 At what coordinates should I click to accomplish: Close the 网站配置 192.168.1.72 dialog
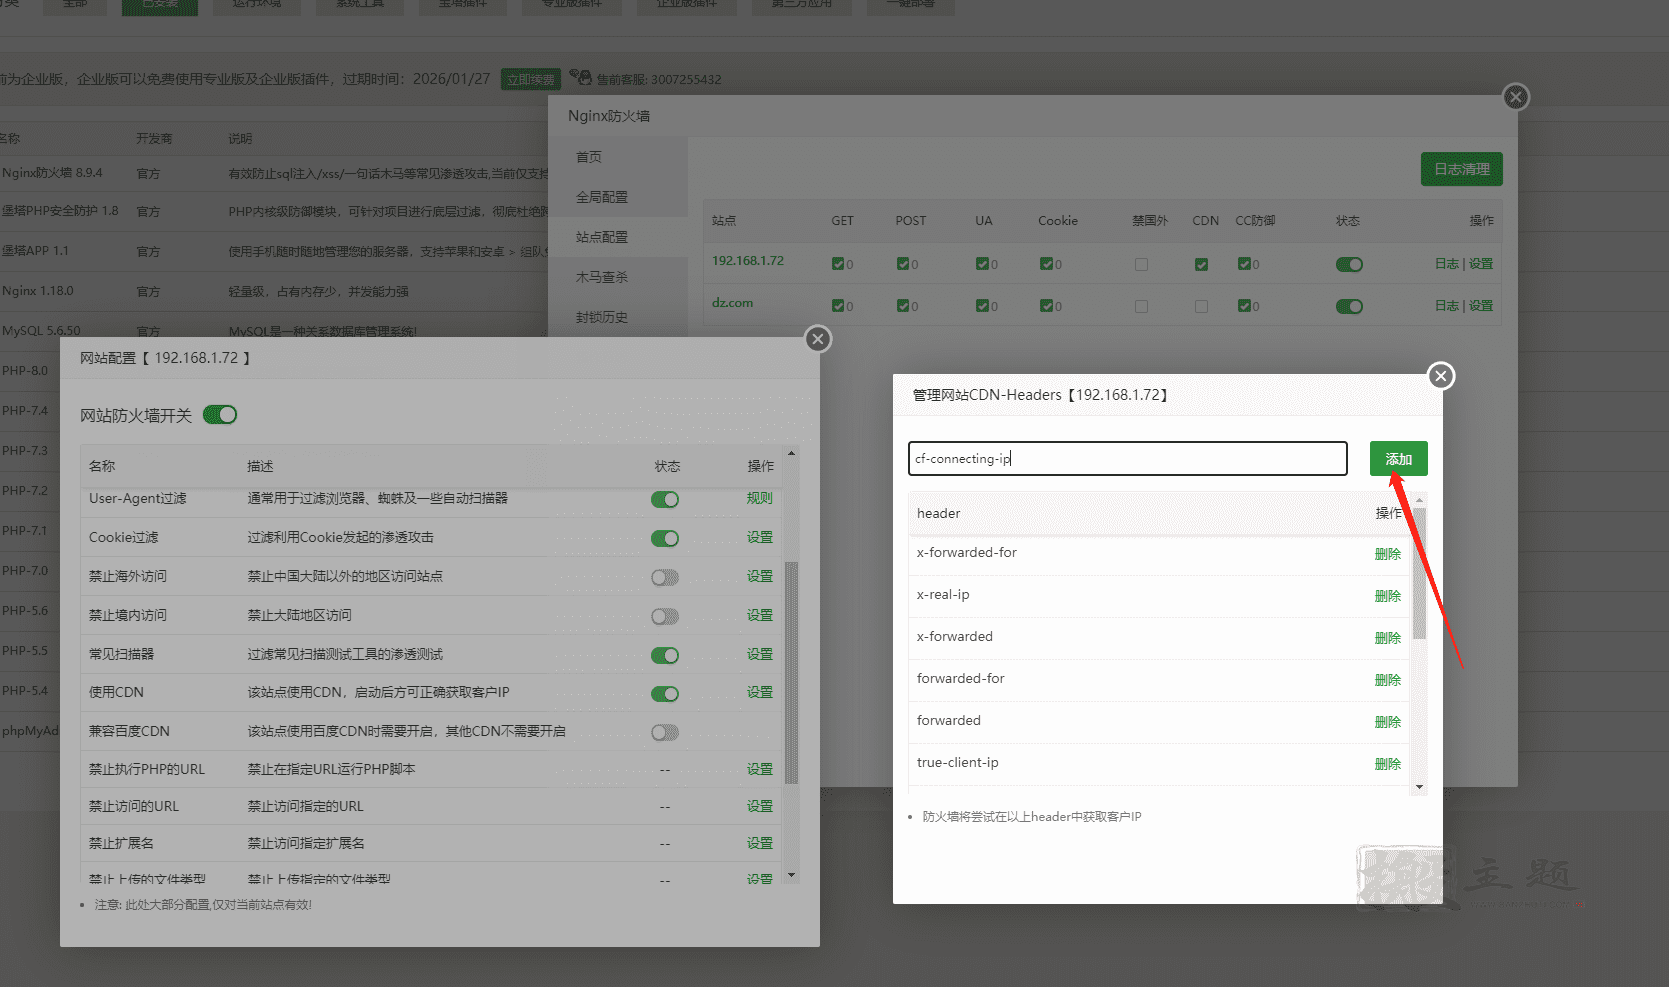[818, 339]
